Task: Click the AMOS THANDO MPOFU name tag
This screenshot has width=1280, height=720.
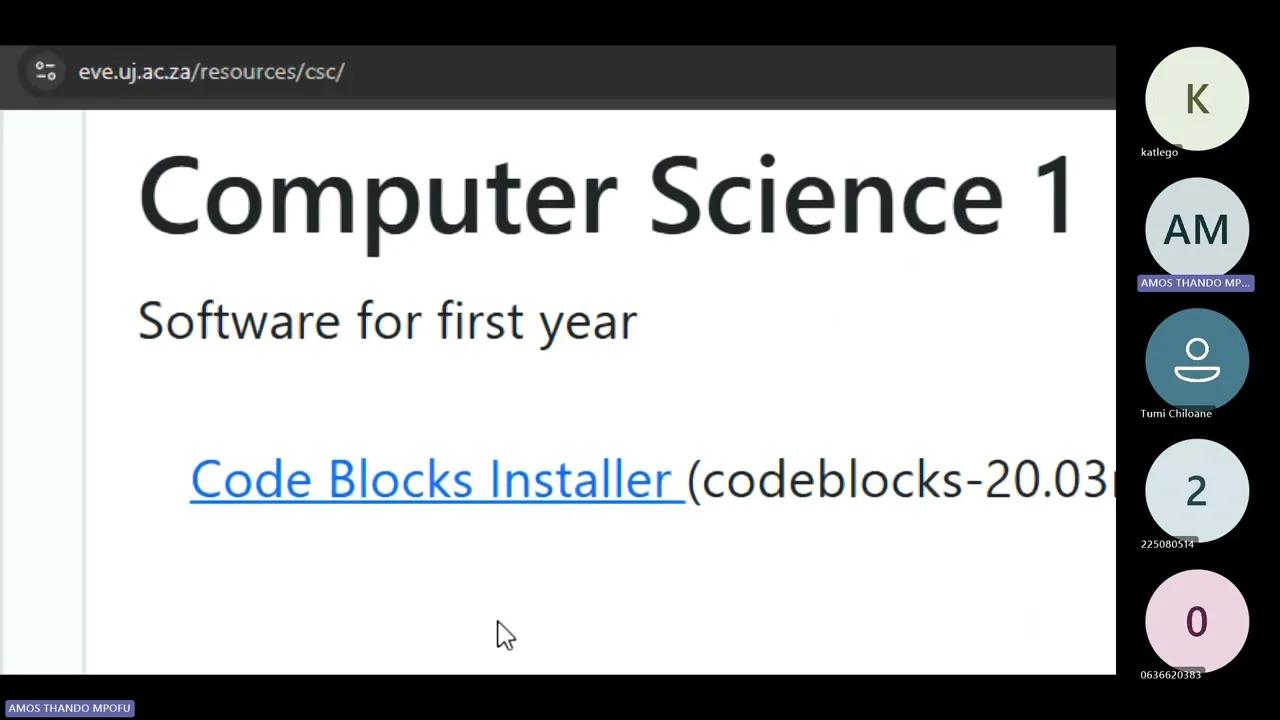Action: [69, 707]
